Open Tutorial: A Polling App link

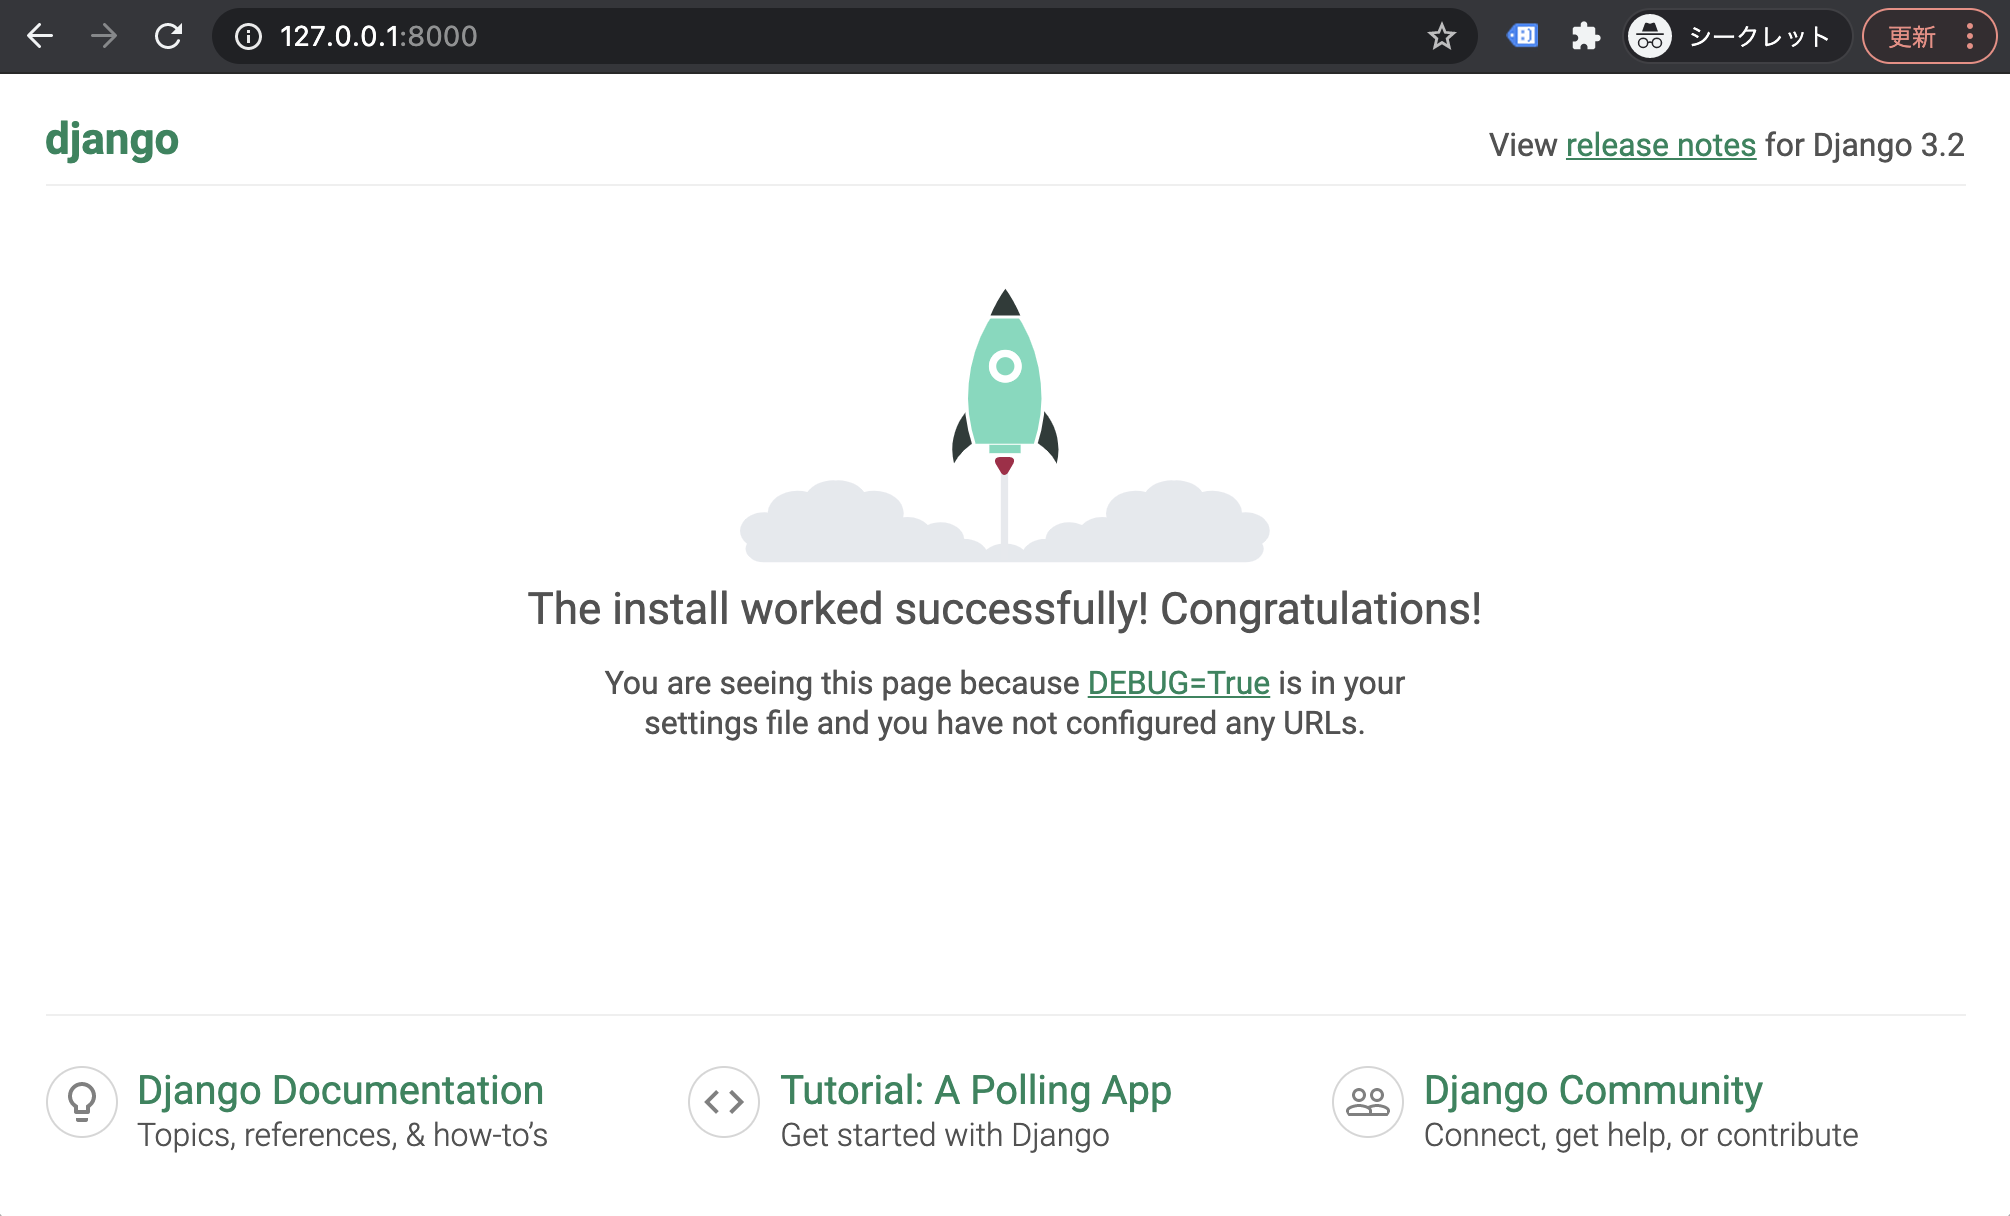tap(976, 1090)
